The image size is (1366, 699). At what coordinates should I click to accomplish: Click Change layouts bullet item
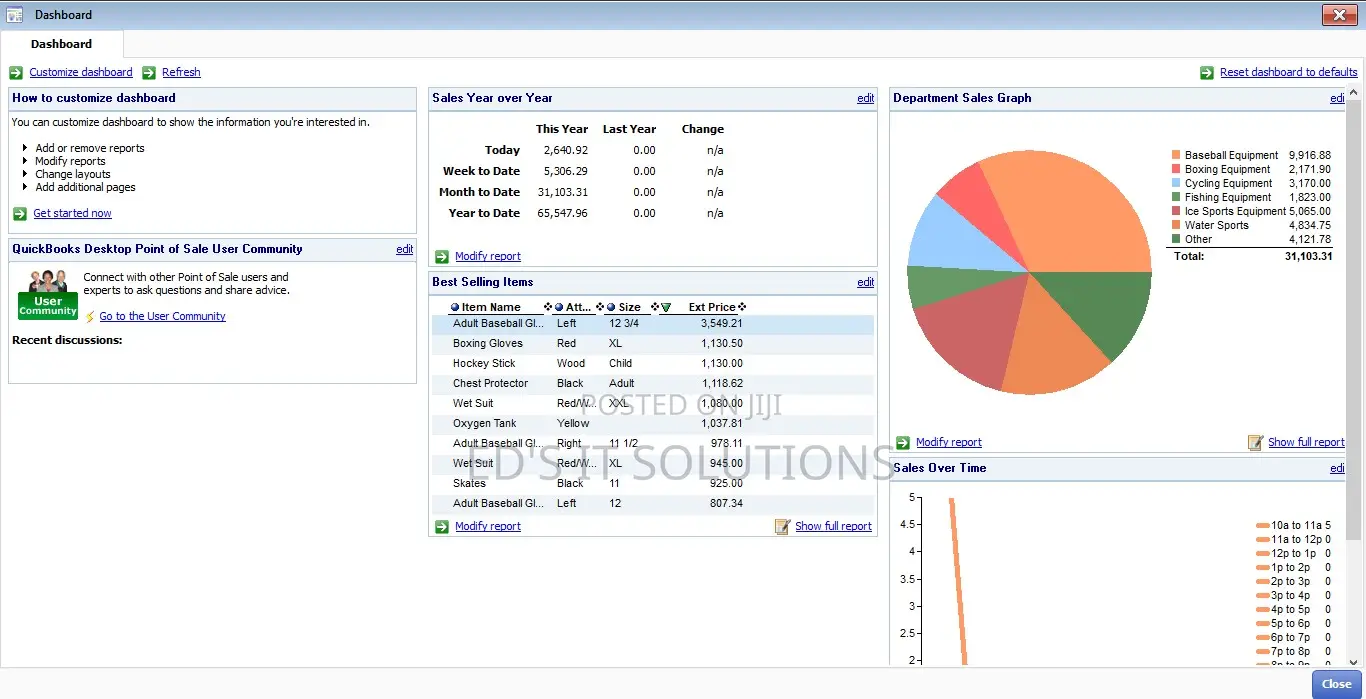(72, 174)
